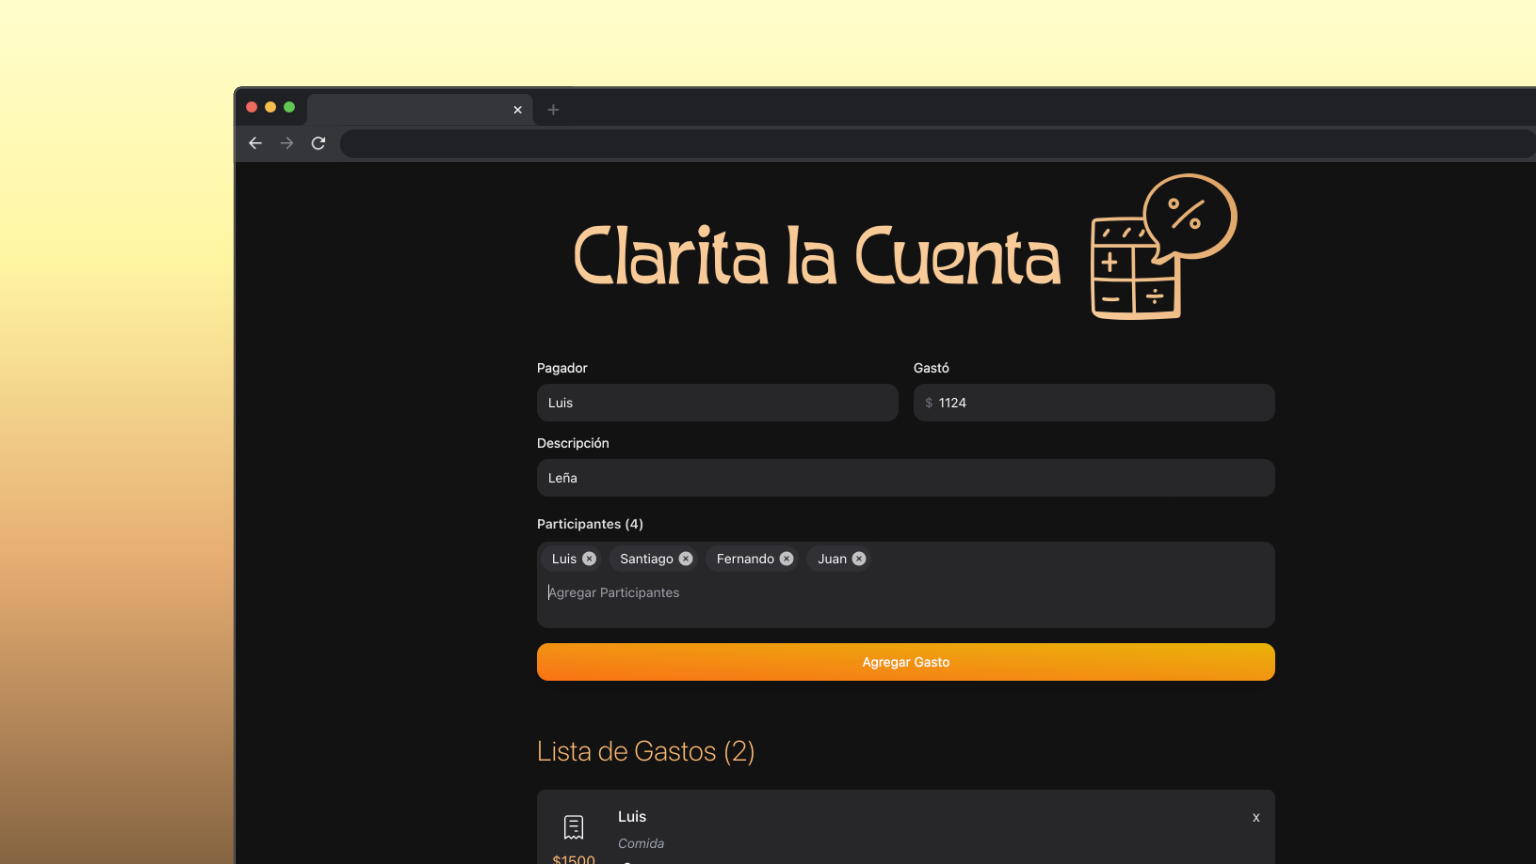
Task: Click the Pagador label
Action: [562, 368]
